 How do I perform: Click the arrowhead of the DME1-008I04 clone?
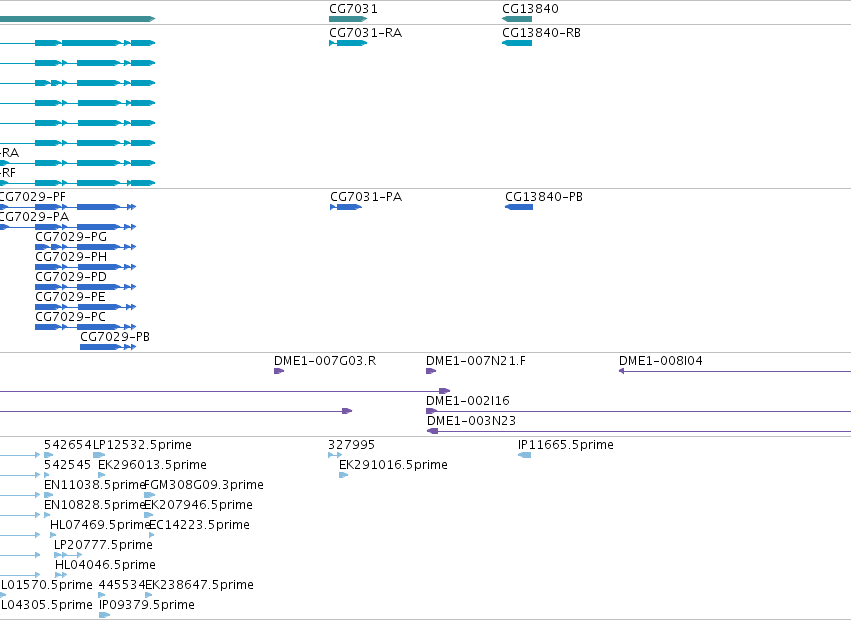(x=621, y=371)
